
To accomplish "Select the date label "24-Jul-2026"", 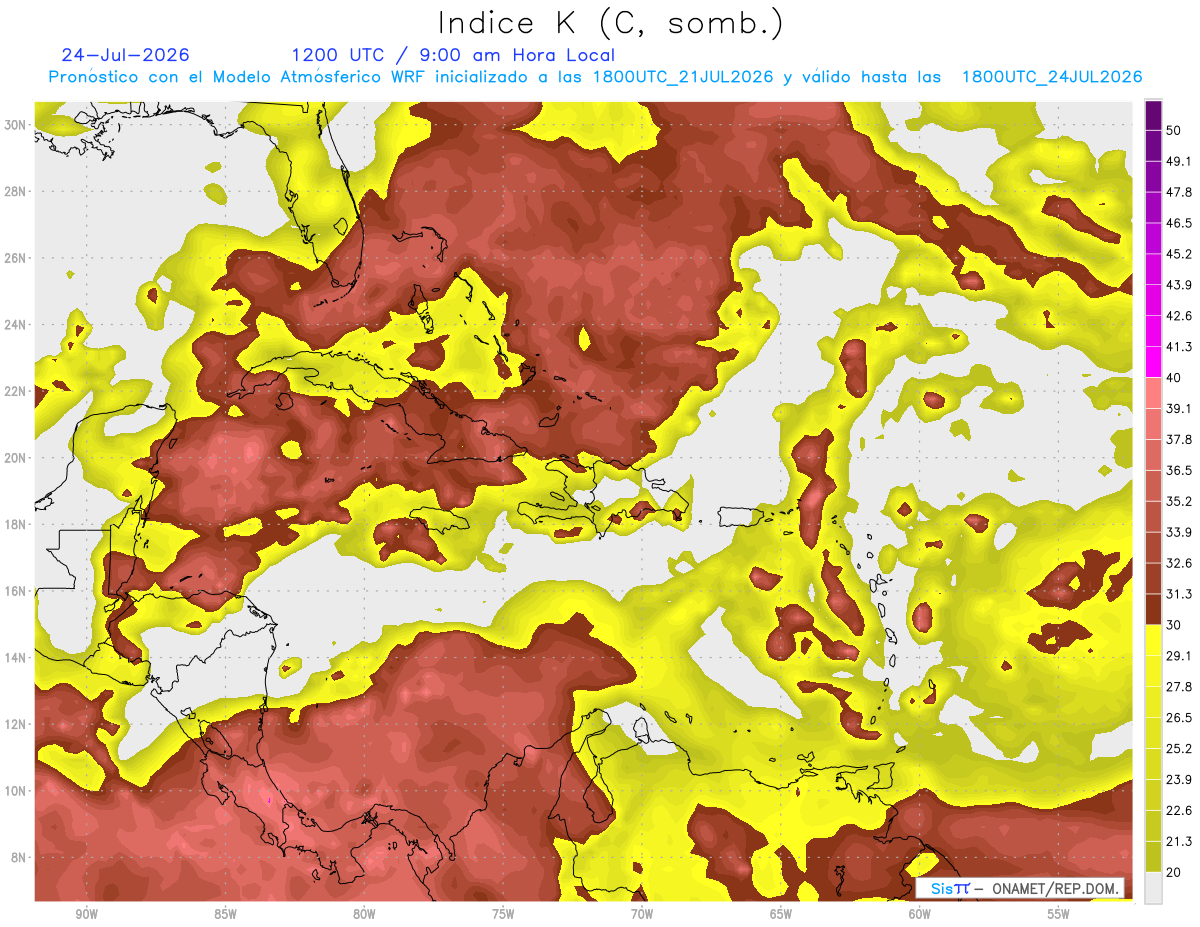I will pyautogui.click(x=125, y=55).
